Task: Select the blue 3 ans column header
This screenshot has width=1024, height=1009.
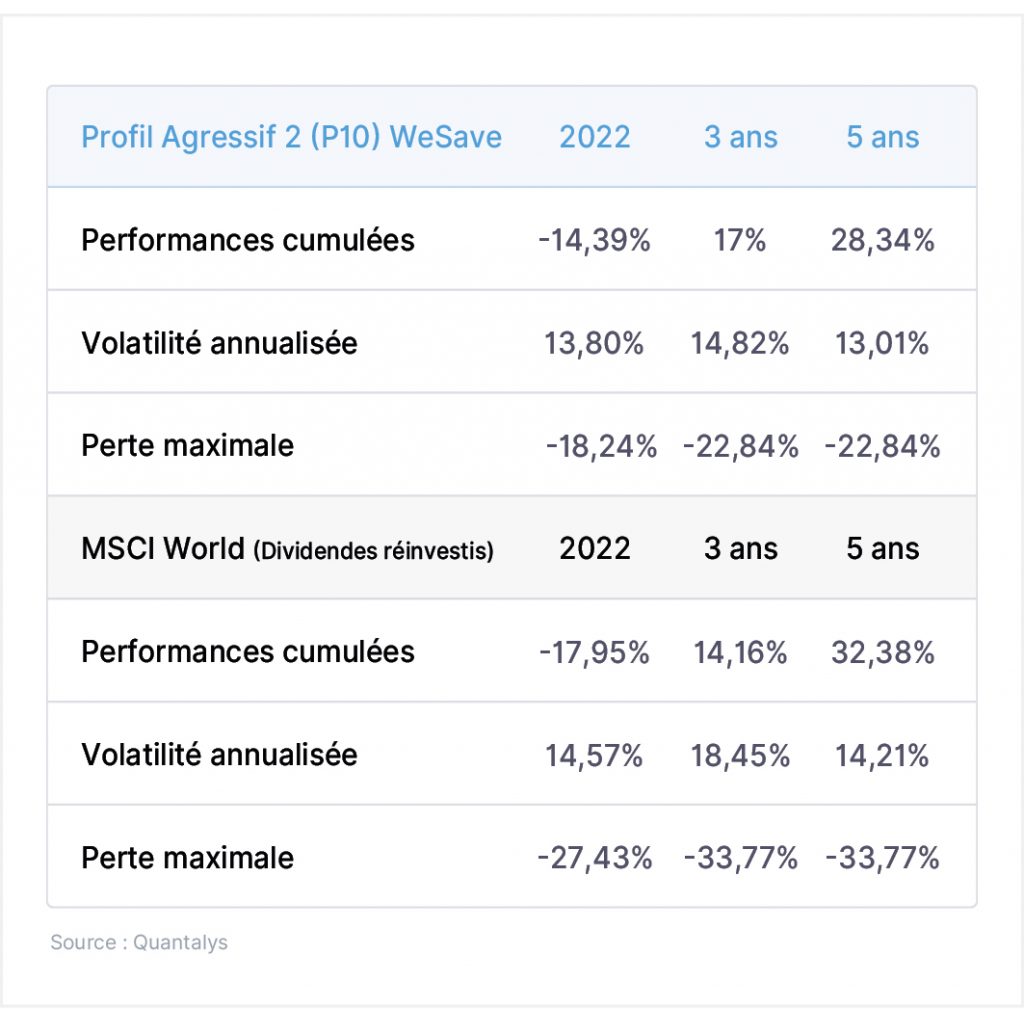Action: click(741, 137)
